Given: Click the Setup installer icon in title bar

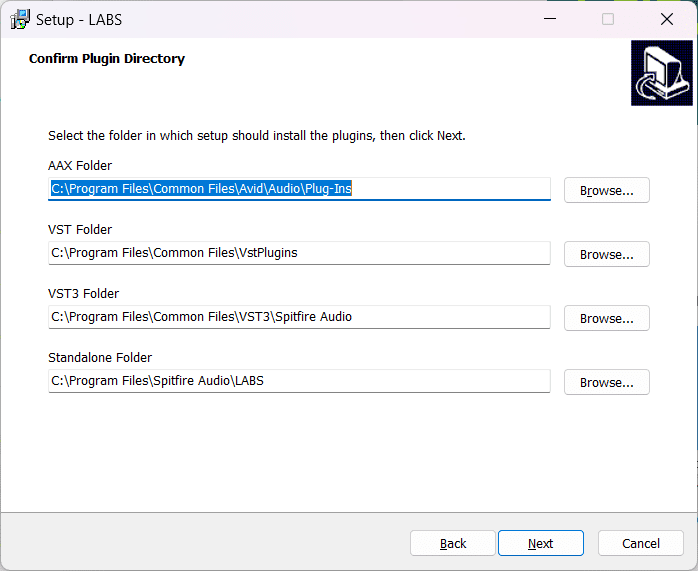Looking at the screenshot, I should 20,19.
